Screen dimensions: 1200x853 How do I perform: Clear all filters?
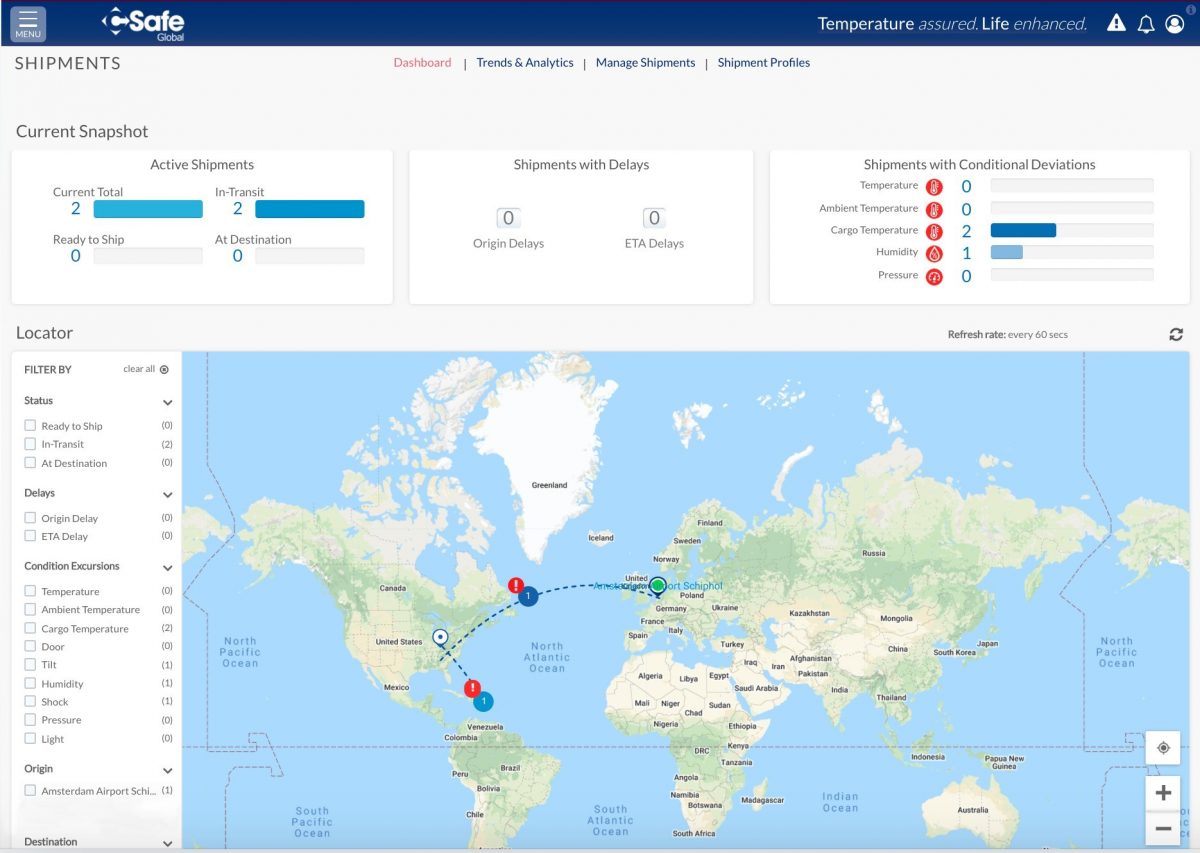click(139, 369)
